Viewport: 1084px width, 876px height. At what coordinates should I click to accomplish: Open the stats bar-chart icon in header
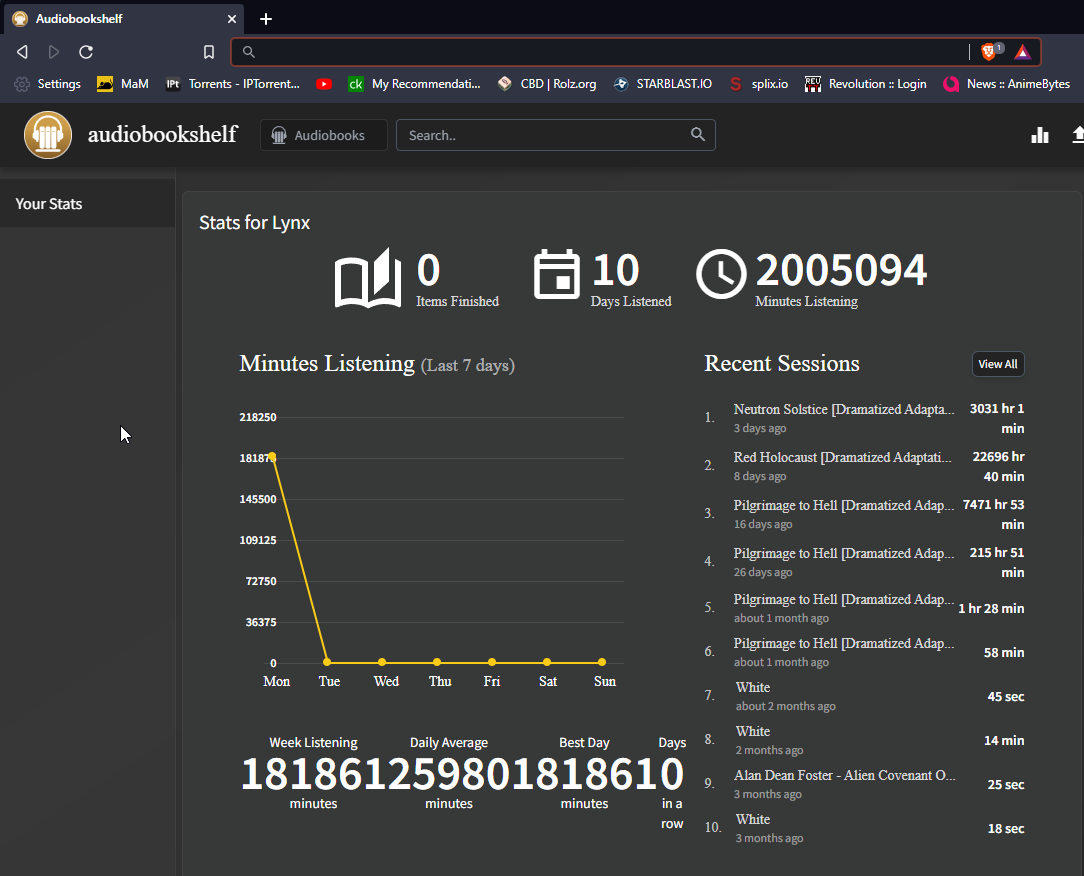[1040, 135]
